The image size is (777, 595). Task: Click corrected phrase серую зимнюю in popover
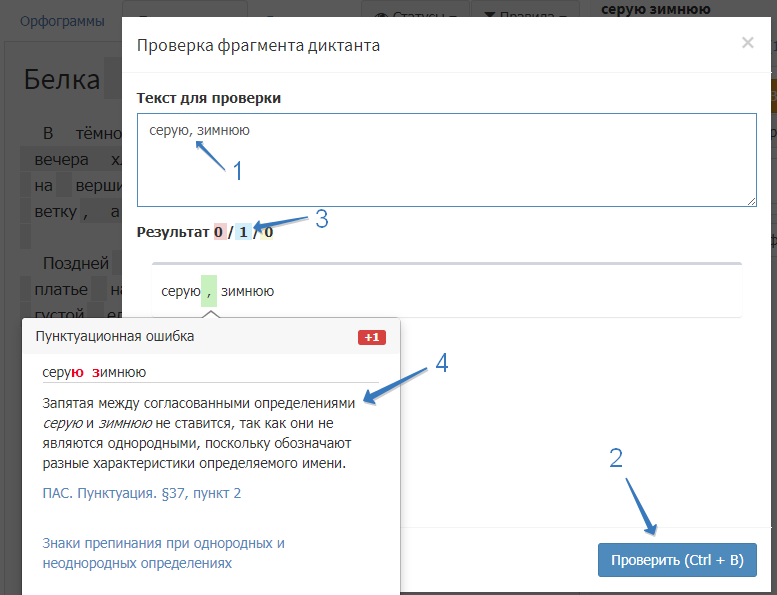point(94,372)
